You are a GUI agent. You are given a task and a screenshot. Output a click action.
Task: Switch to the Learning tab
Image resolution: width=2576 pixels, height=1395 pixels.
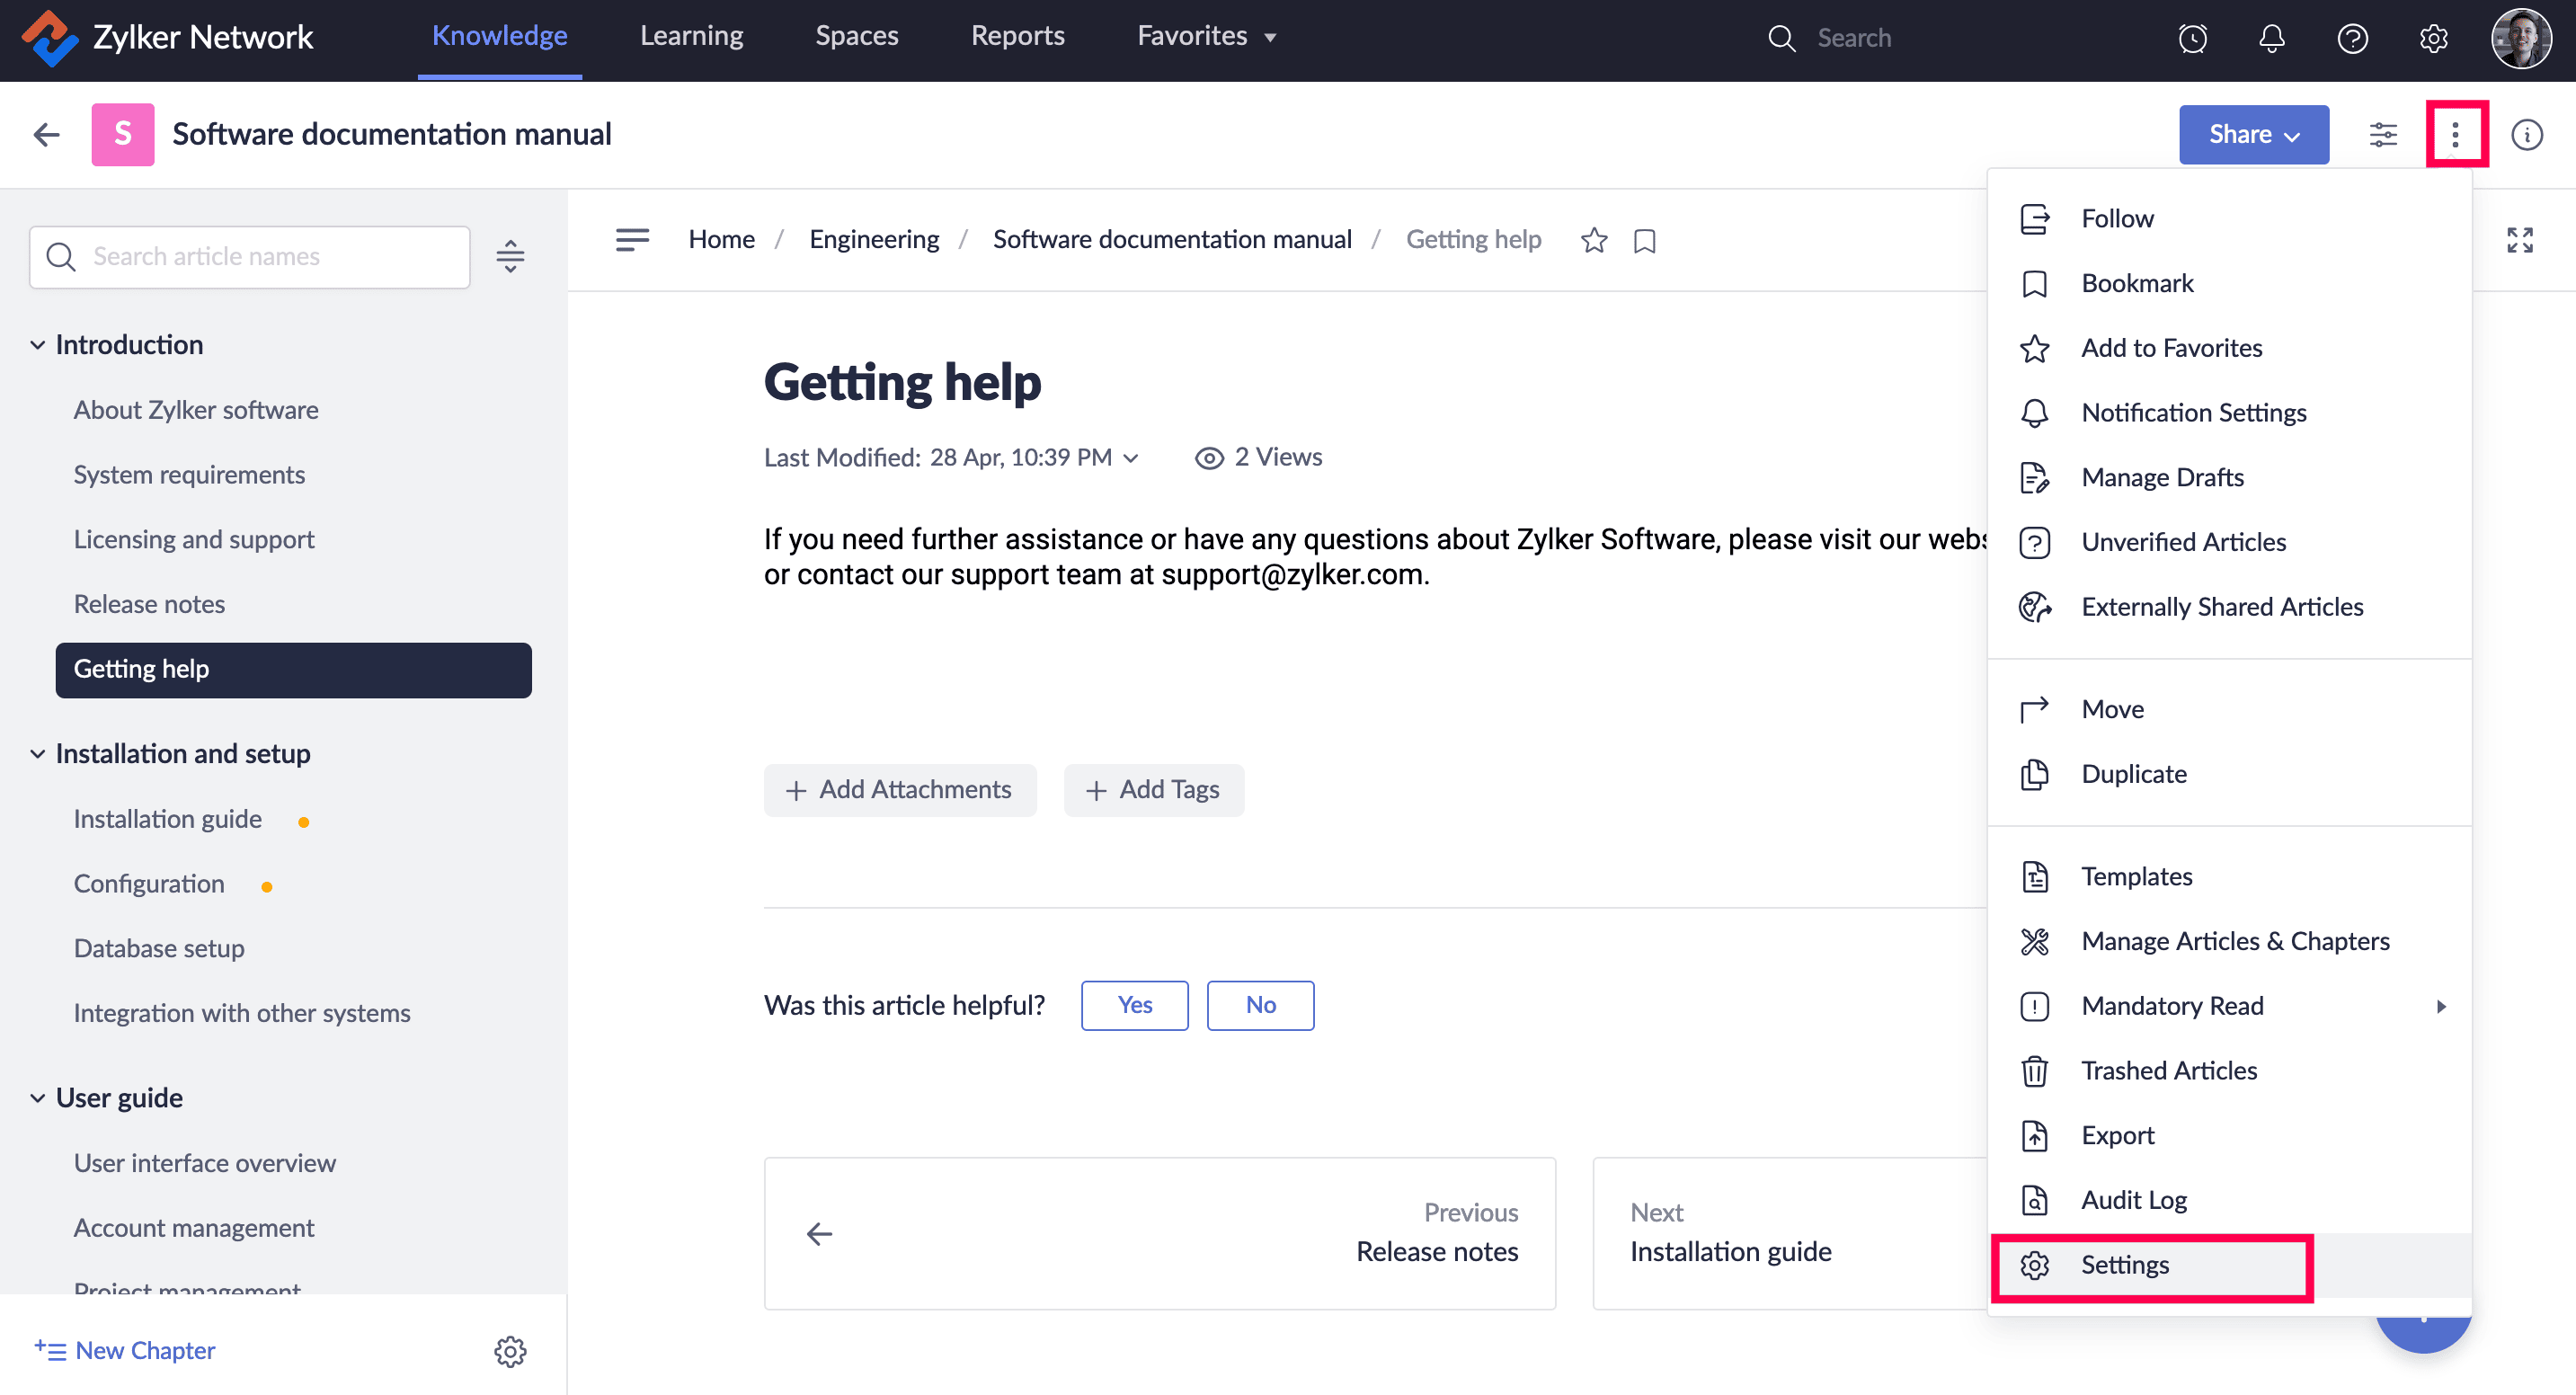[691, 36]
